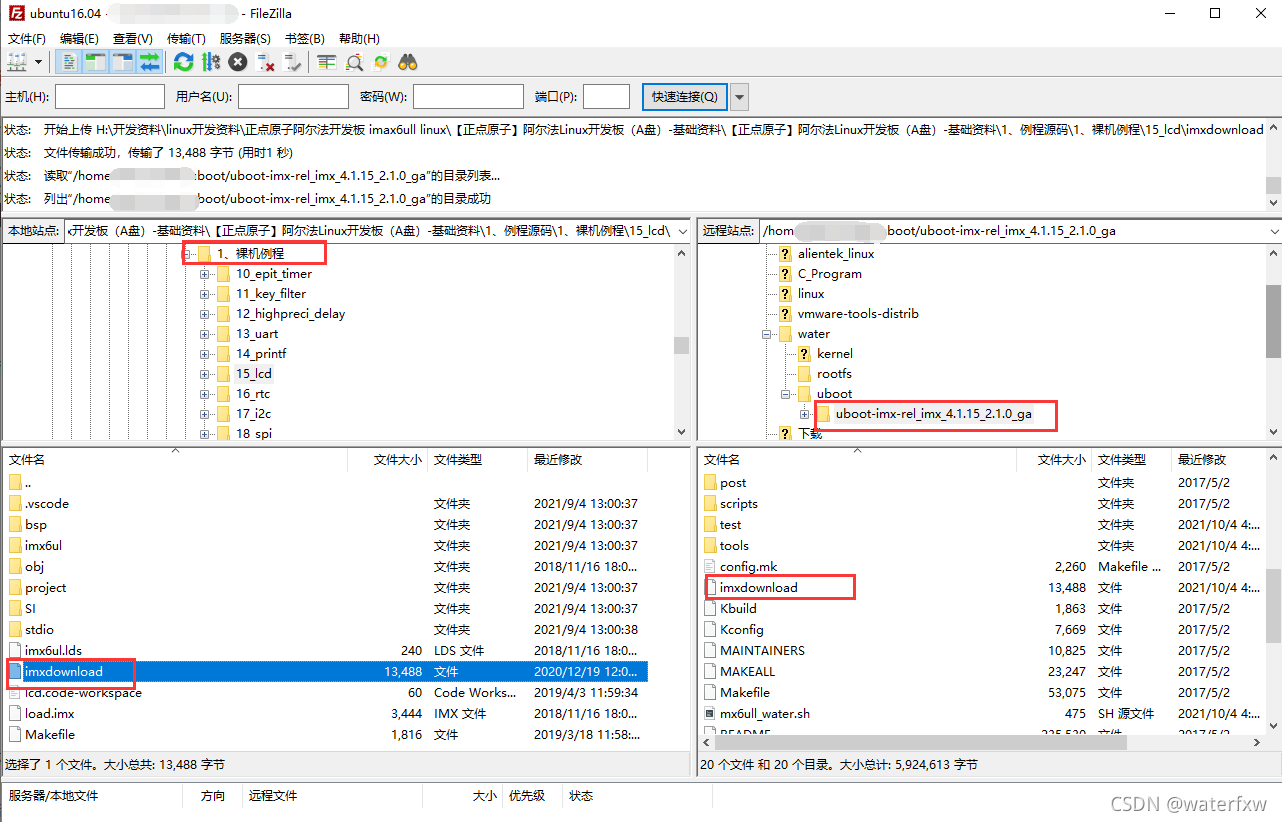
Task: Sort local list by 文件大小 column
Action: (x=387, y=460)
